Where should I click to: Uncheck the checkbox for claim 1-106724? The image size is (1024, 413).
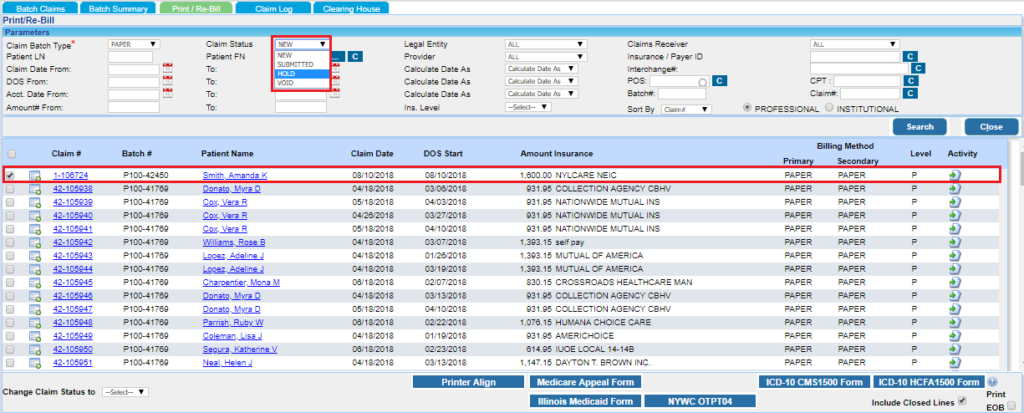coord(11,175)
